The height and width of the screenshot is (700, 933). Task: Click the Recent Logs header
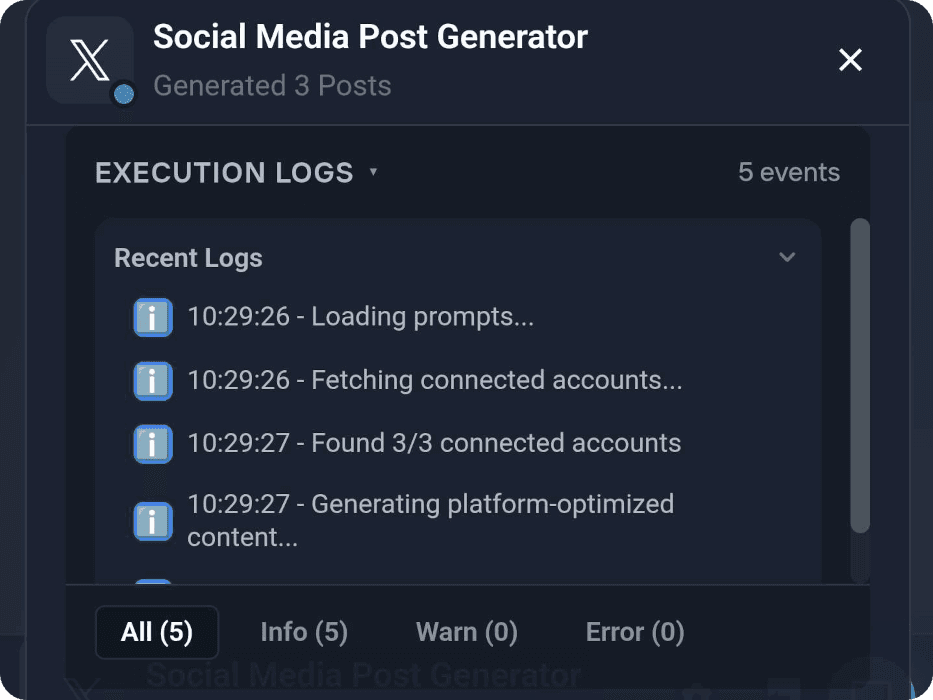click(x=188, y=257)
